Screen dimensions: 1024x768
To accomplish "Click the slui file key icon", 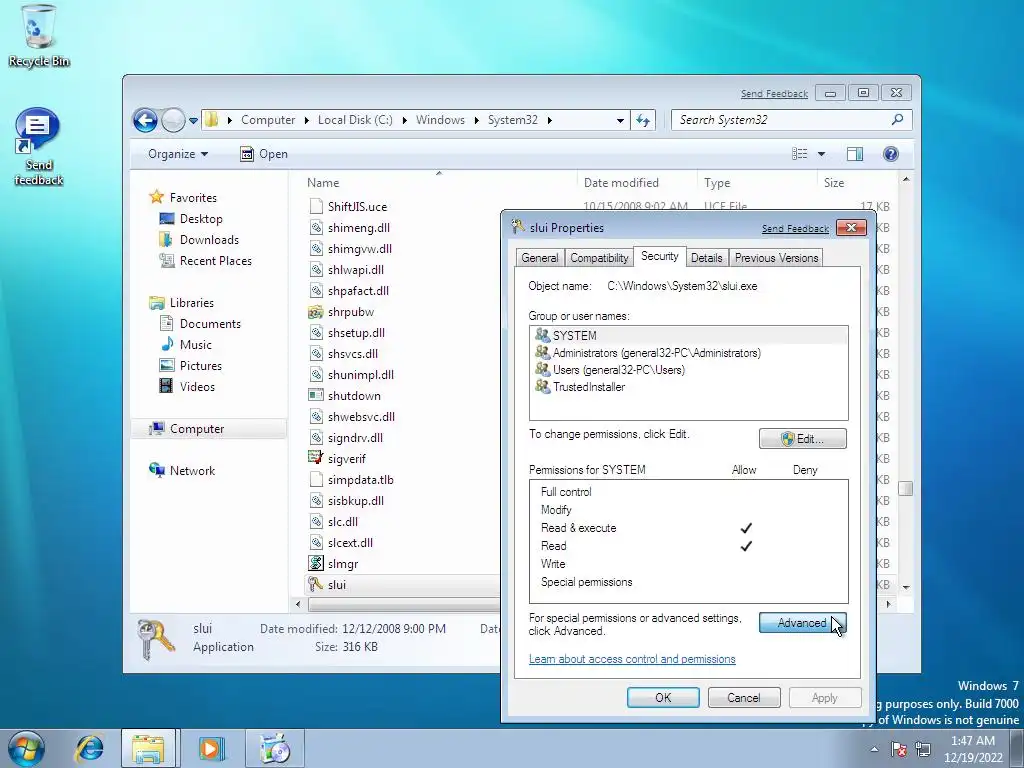I will pos(316,584).
